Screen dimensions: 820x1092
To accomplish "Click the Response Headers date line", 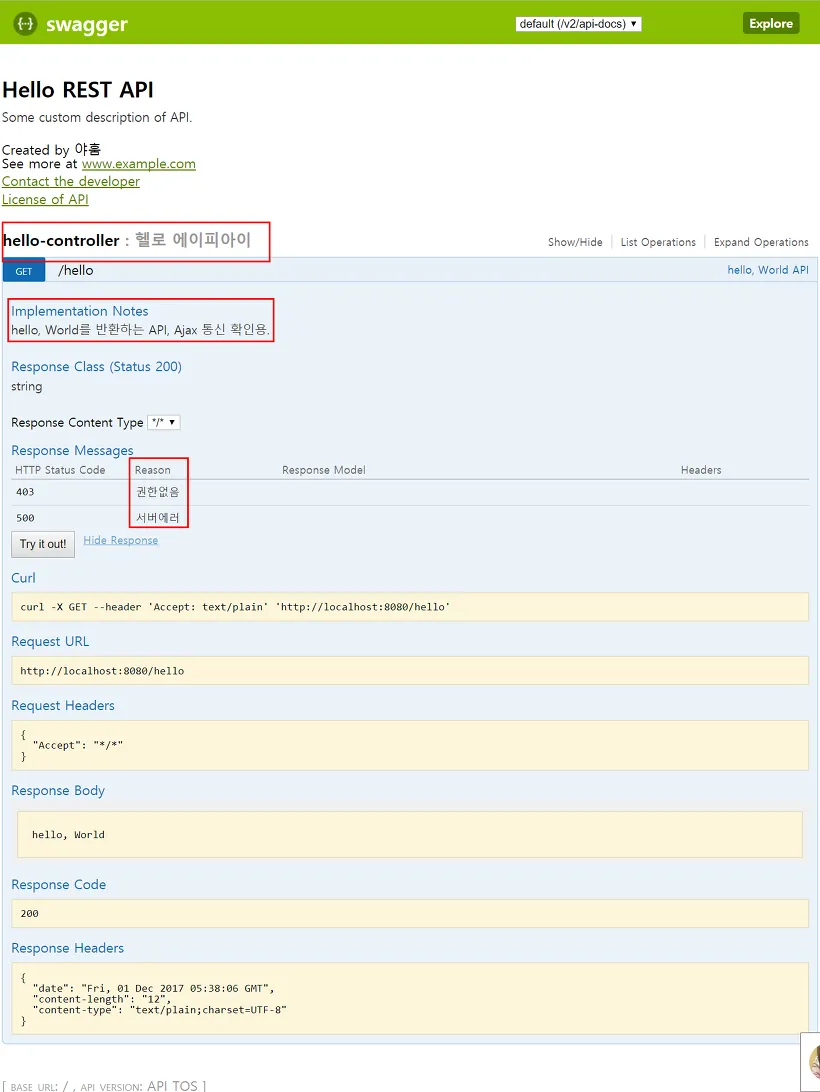I will coord(153,988).
